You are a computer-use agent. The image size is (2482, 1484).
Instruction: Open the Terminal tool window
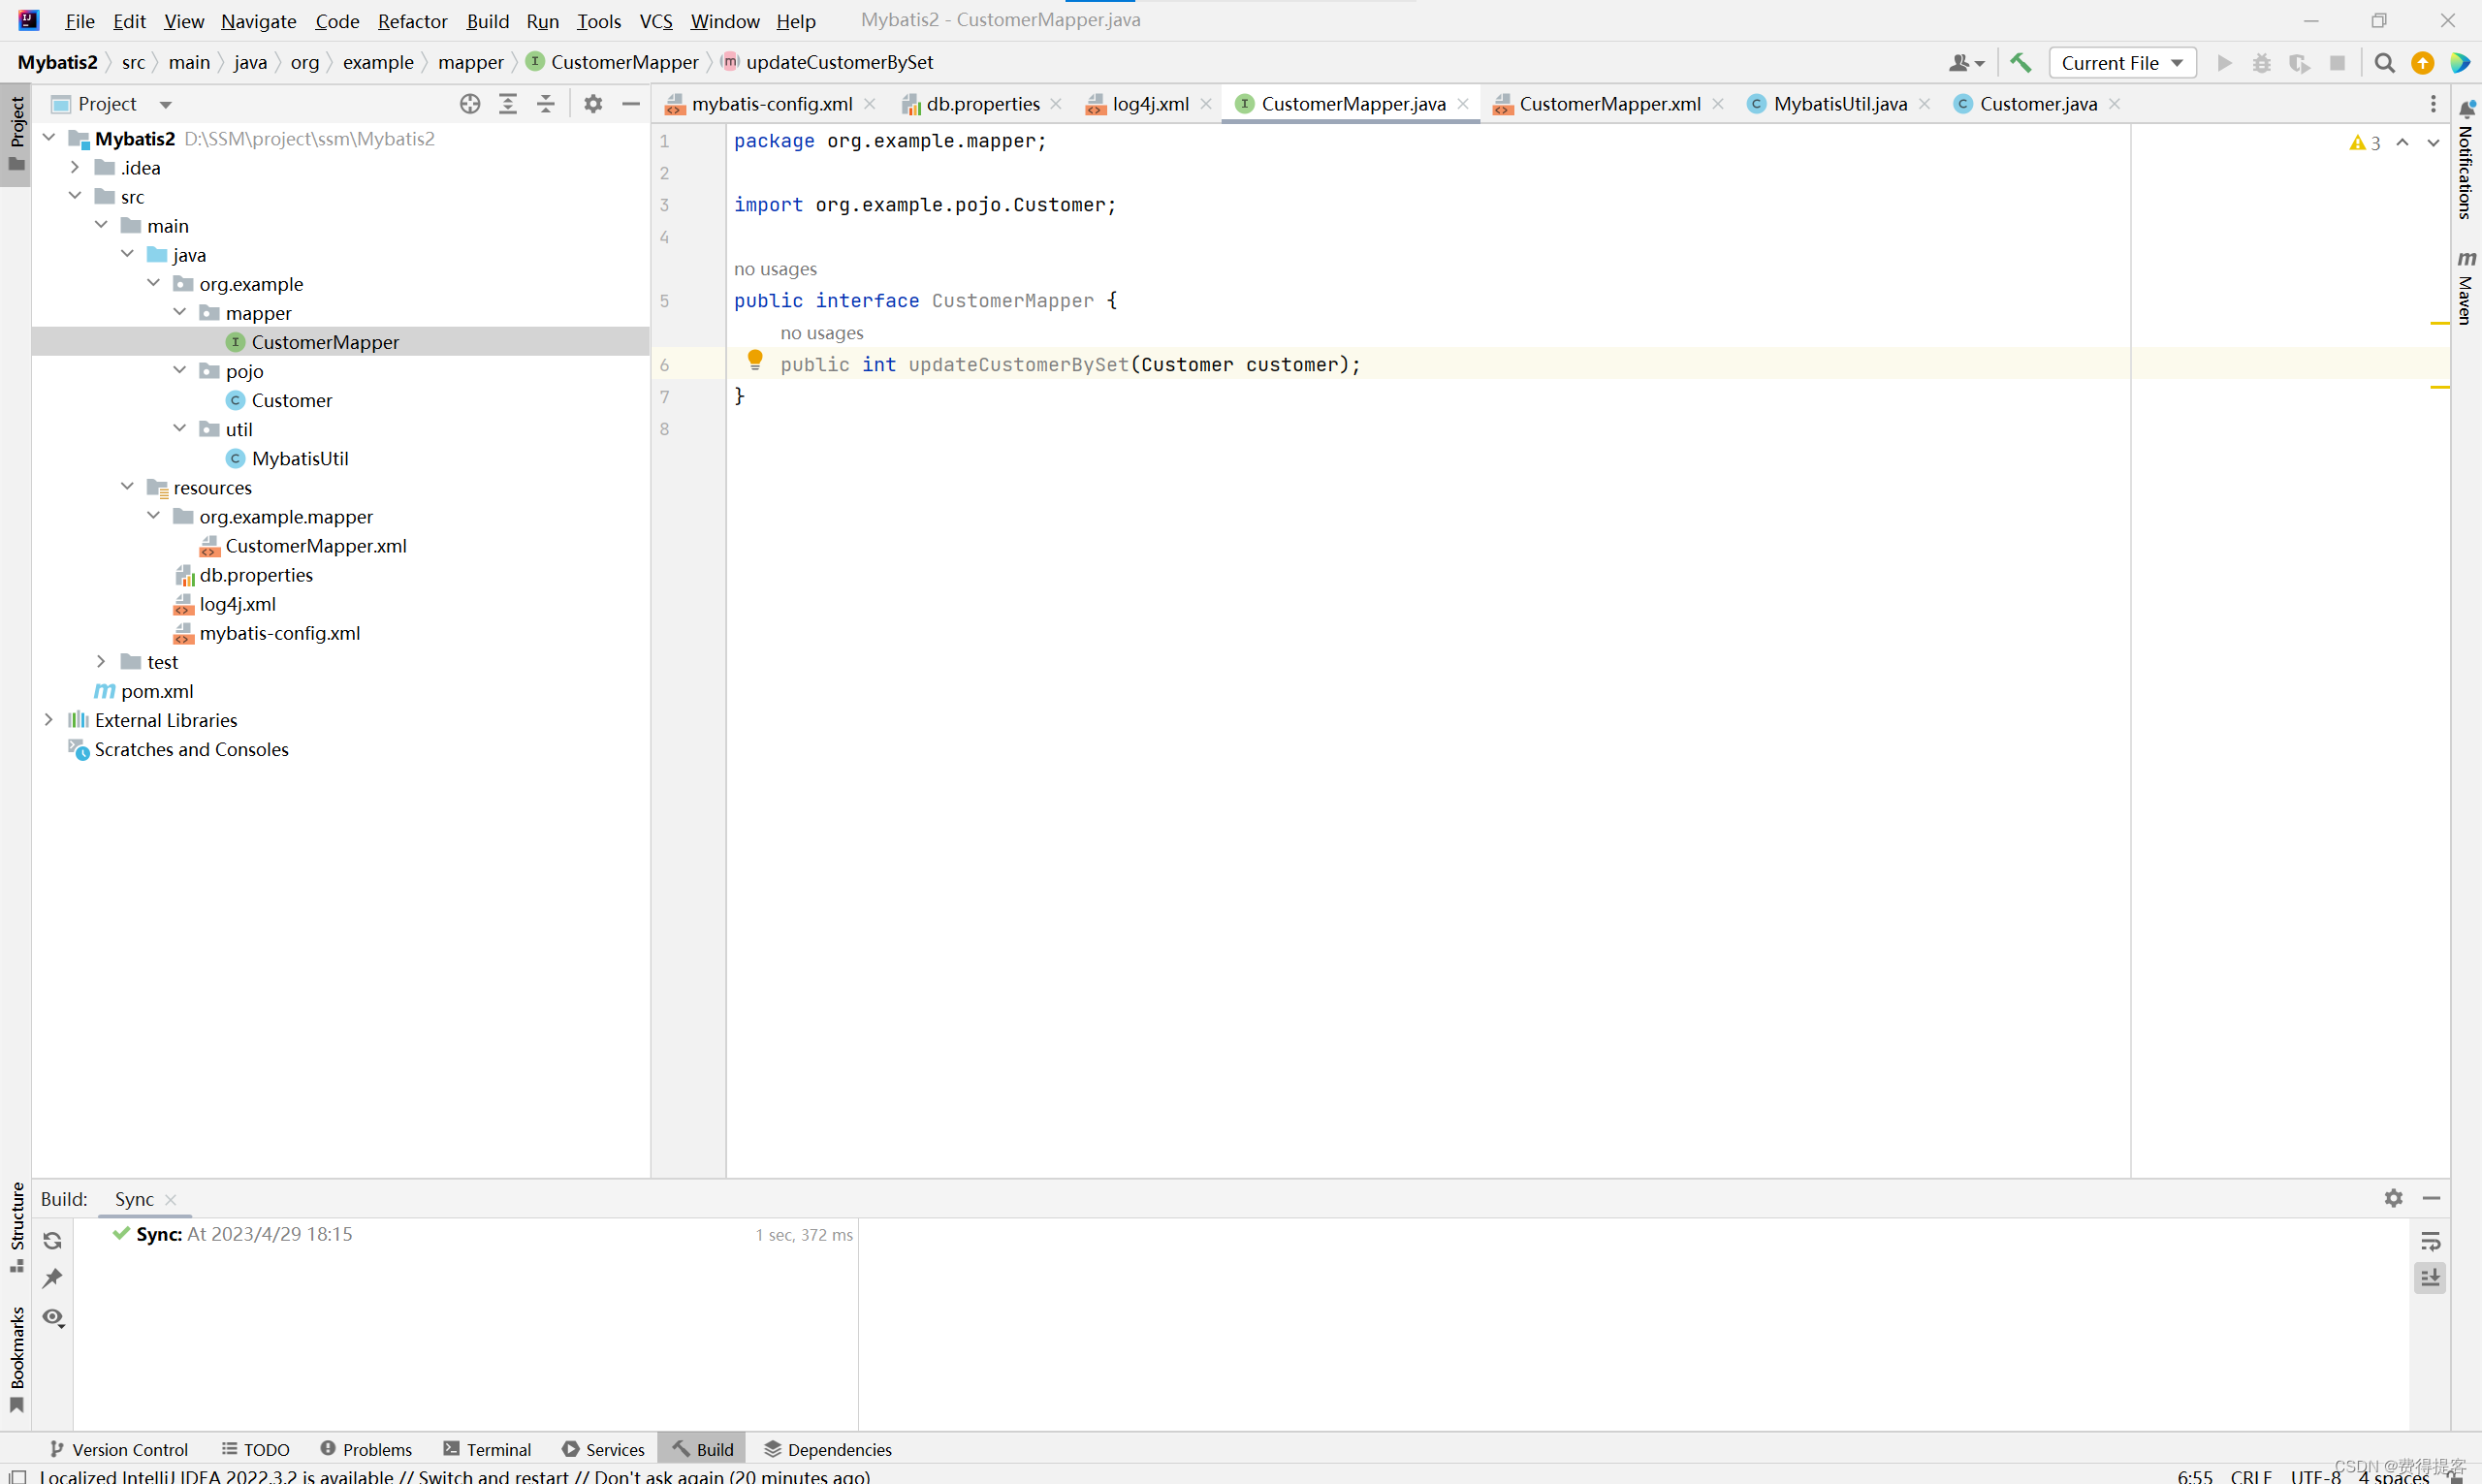coord(487,1449)
